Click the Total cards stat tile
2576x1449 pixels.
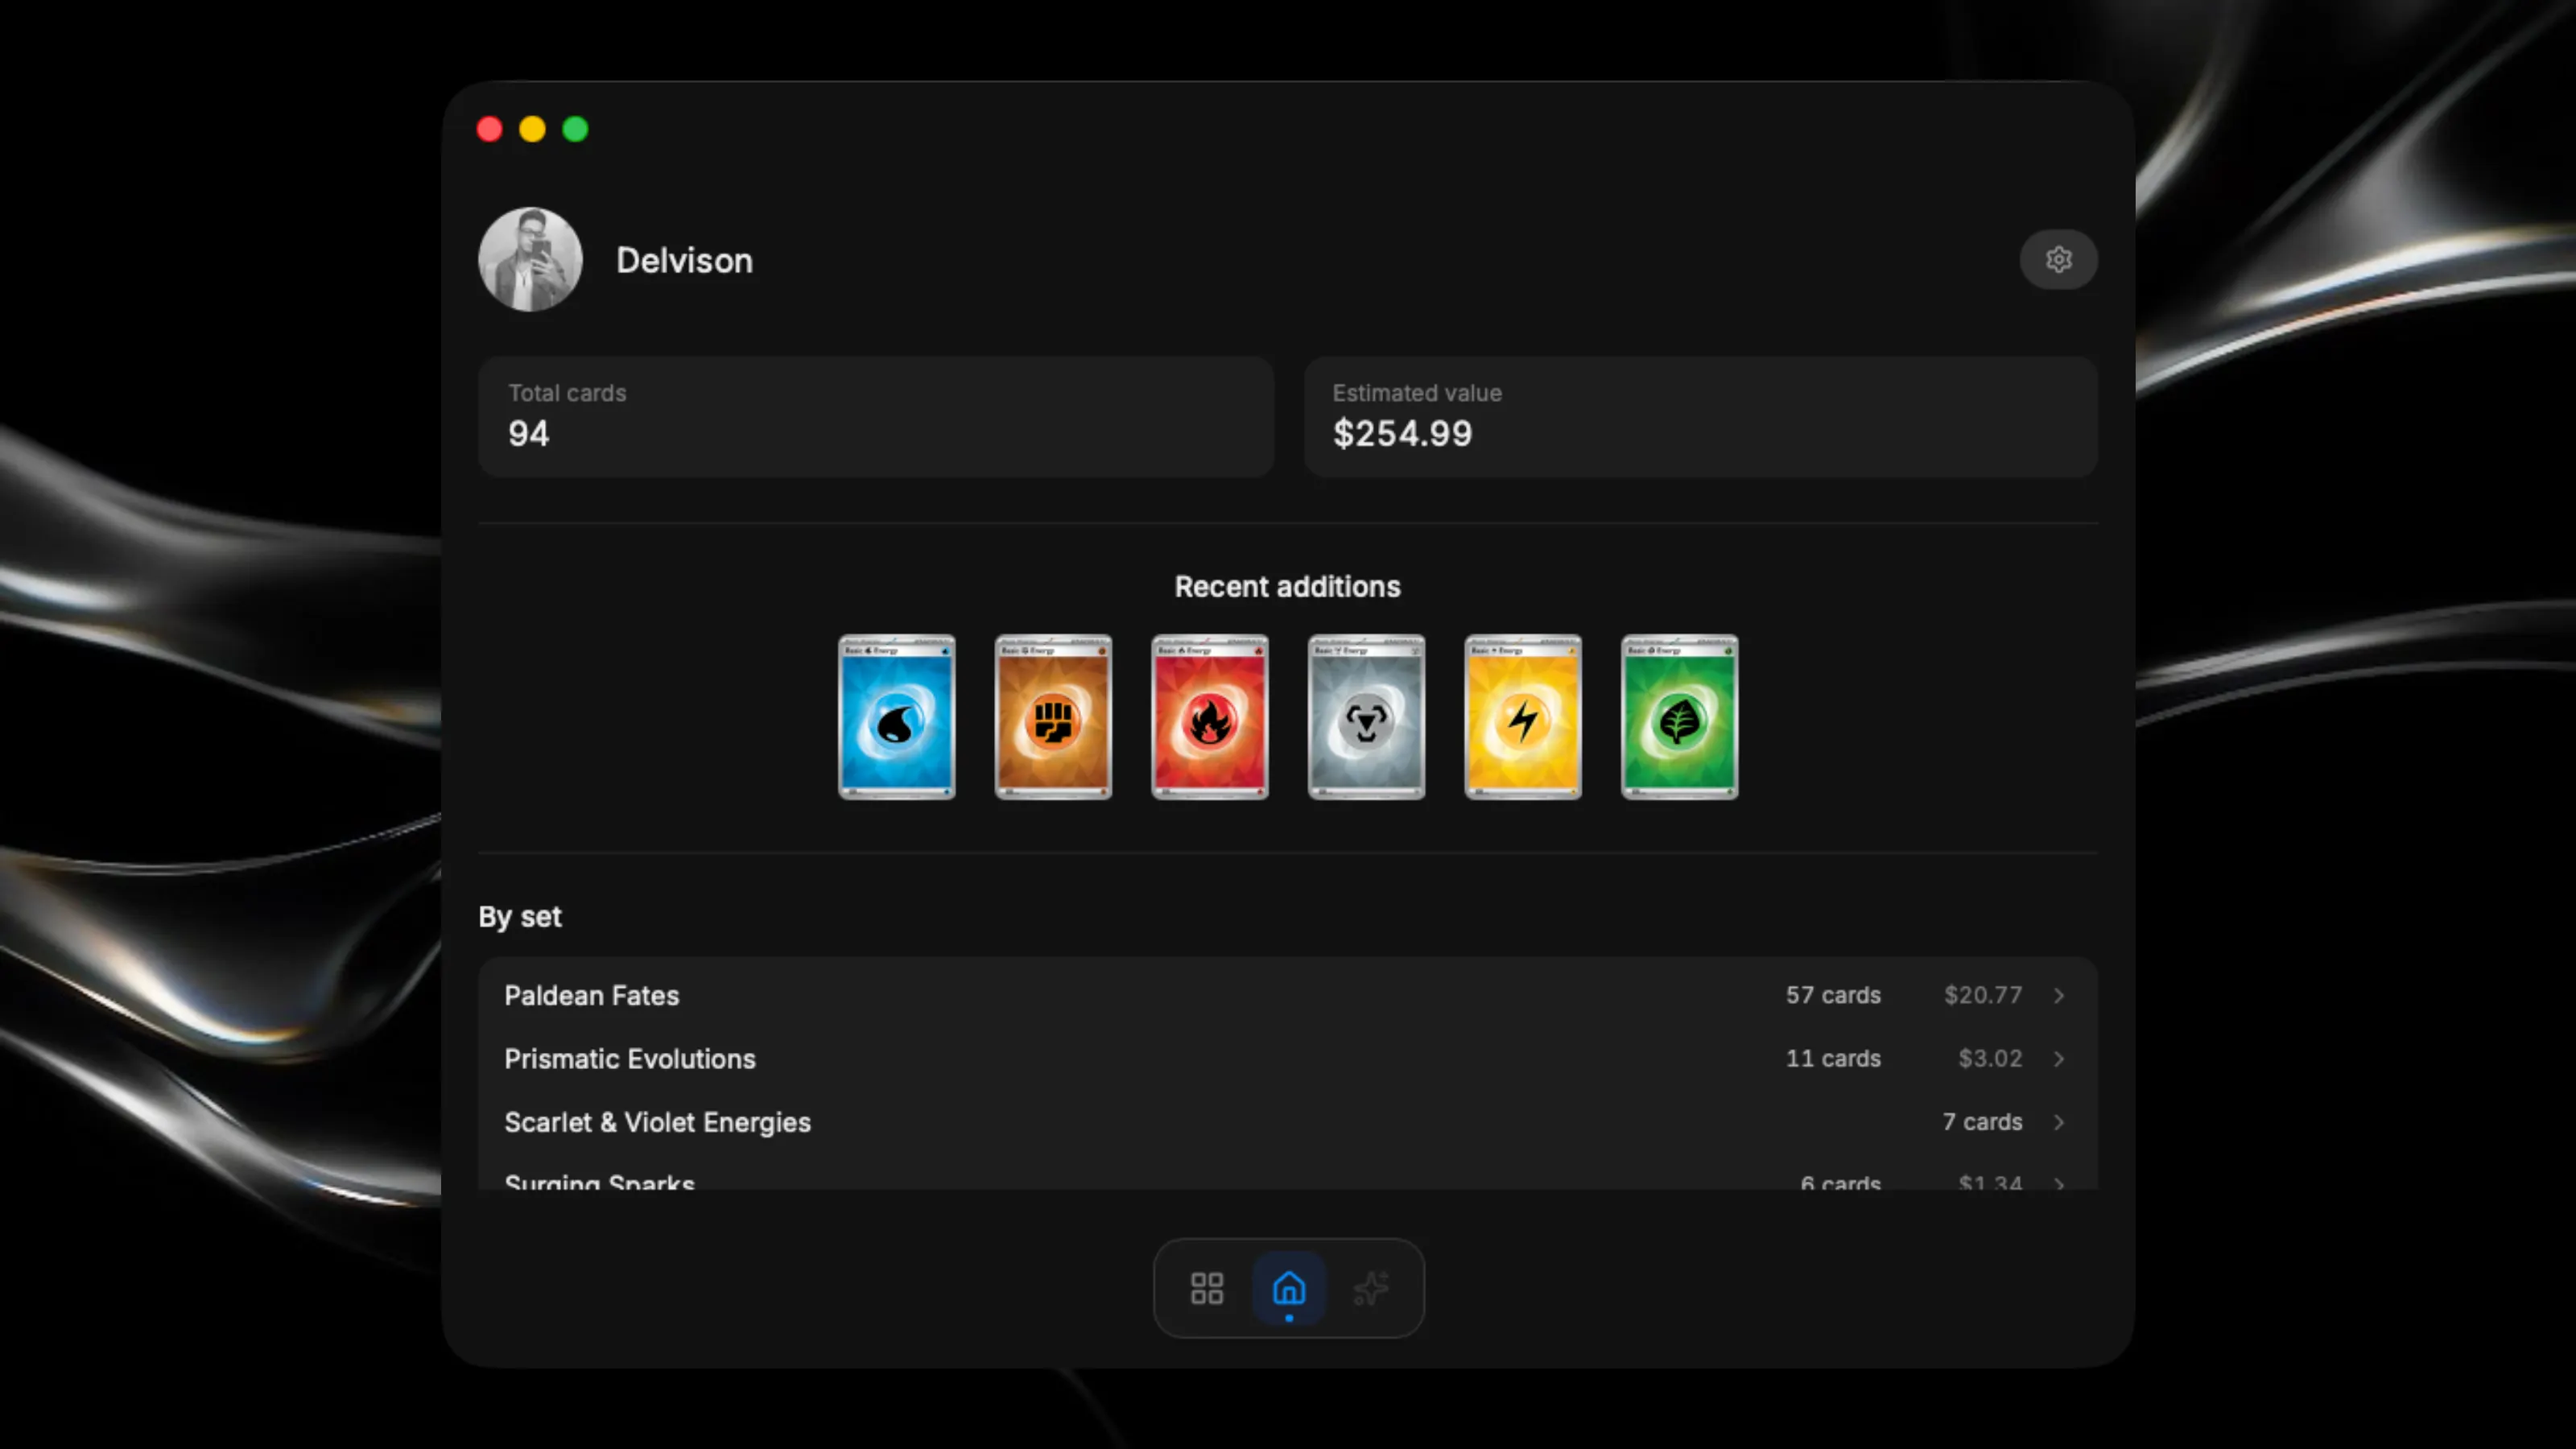[876, 417]
